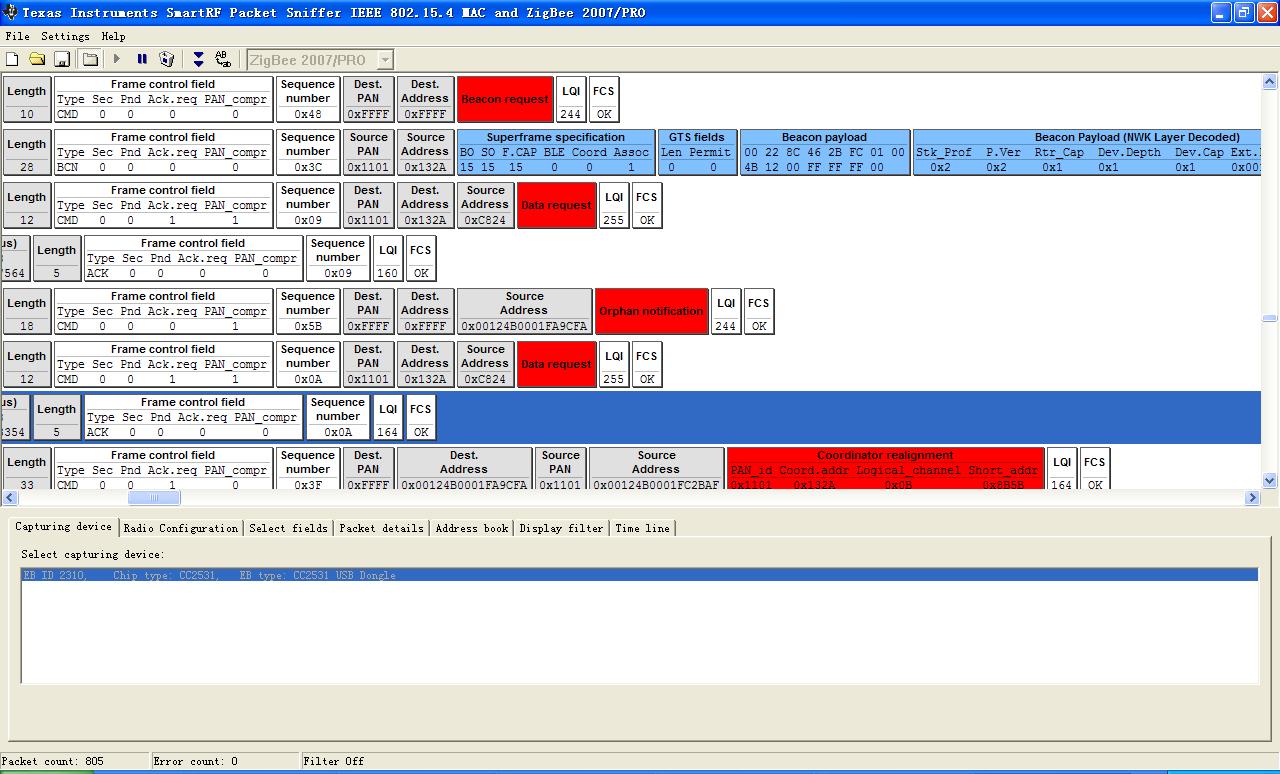Viewport: 1280px width, 774px height.
Task: Click Data request in sequence 0x0A packet
Action: [557, 364]
